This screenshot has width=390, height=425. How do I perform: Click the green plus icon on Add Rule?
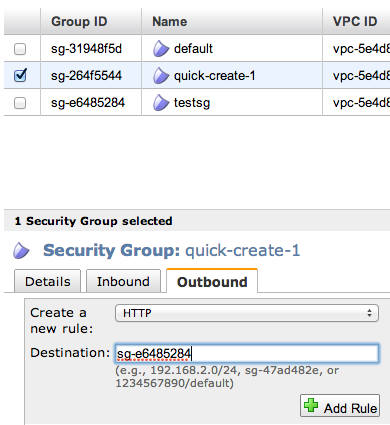coord(311,405)
